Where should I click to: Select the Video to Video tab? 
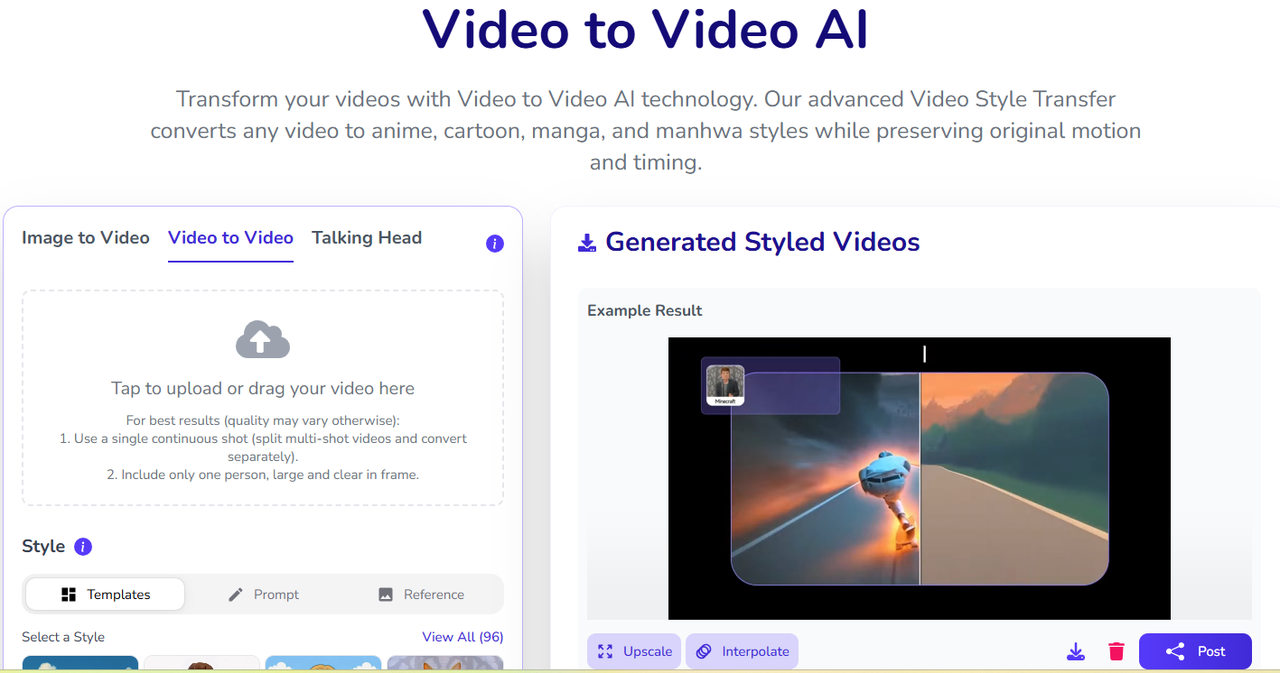(x=230, y=238)
